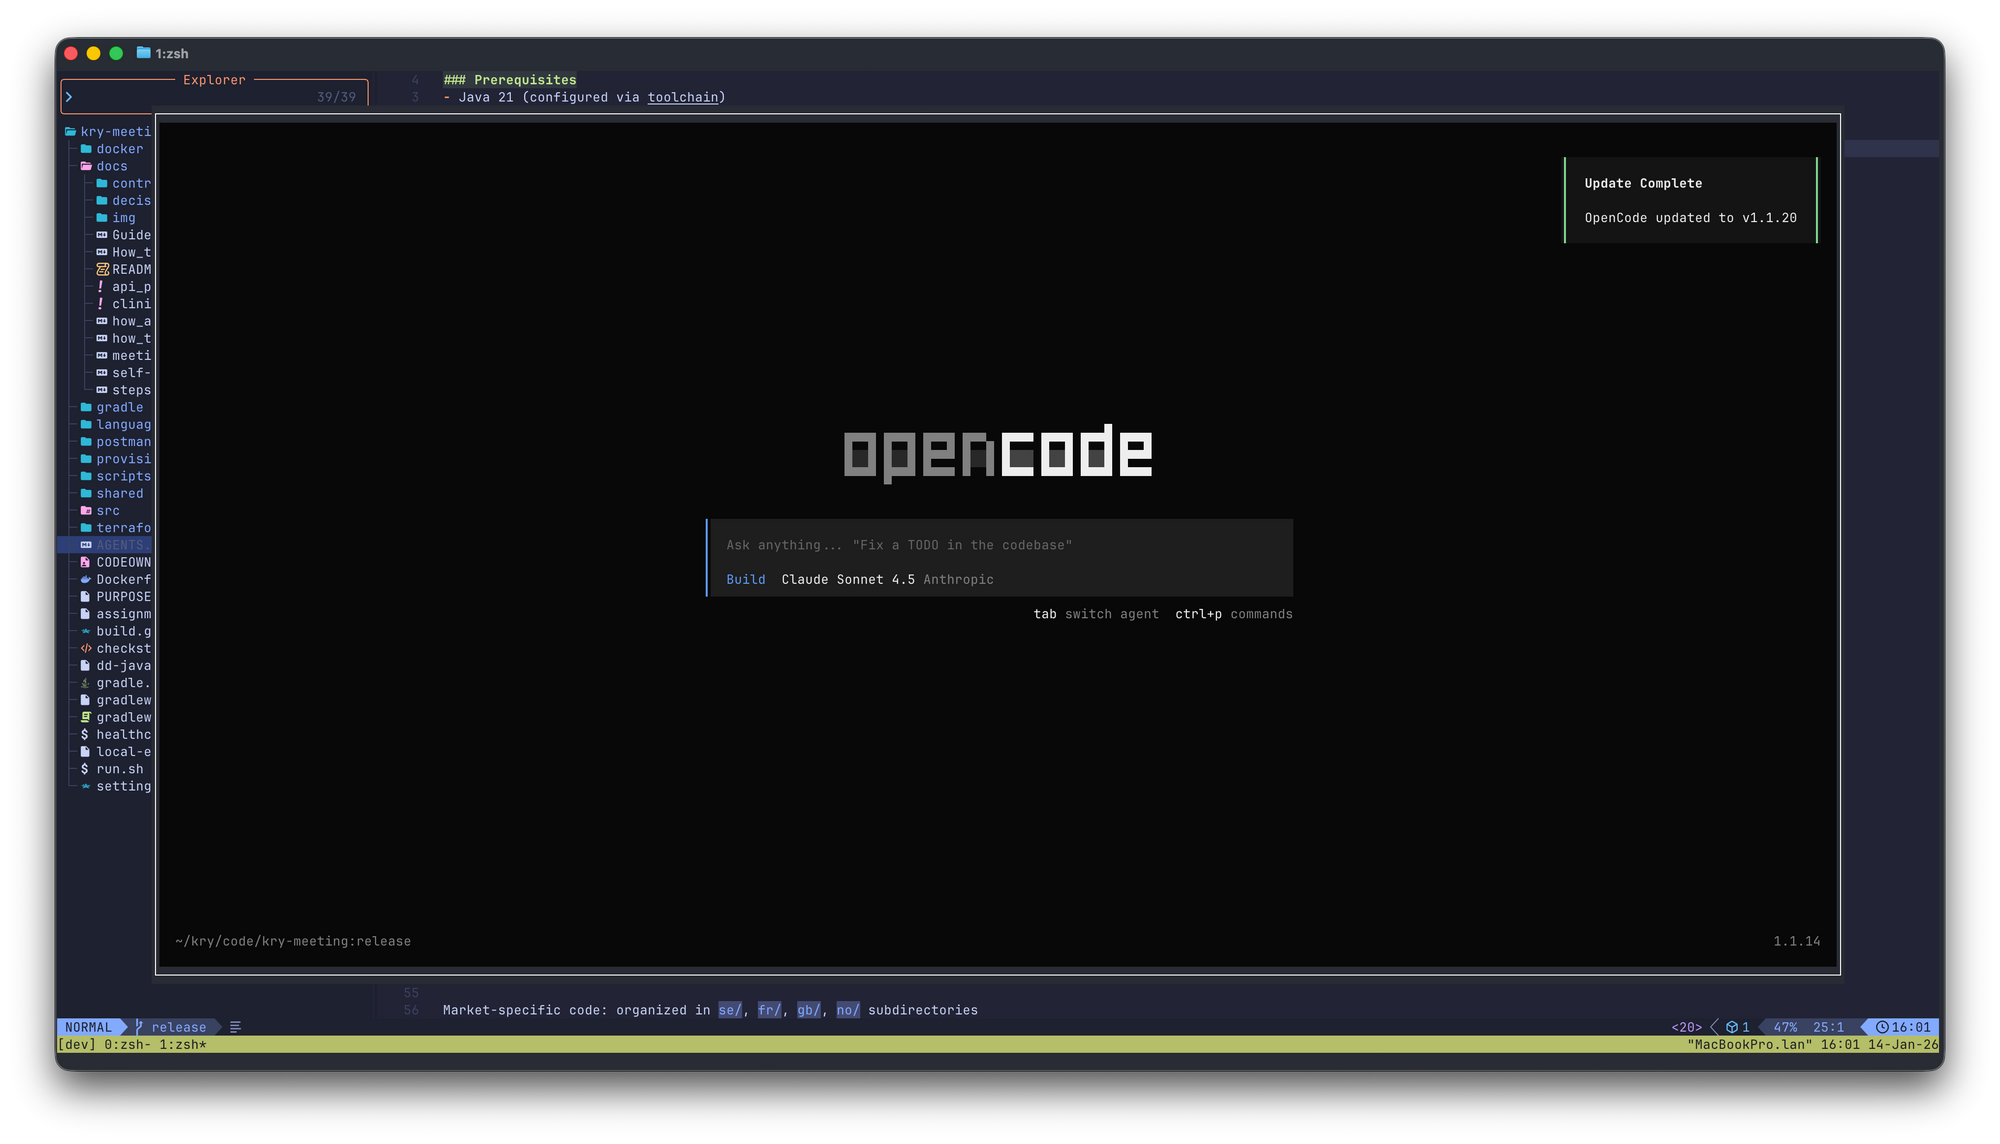Click the run.sh shell script icon
This screenshot has width=2000, height=1144.
(85, 769)
